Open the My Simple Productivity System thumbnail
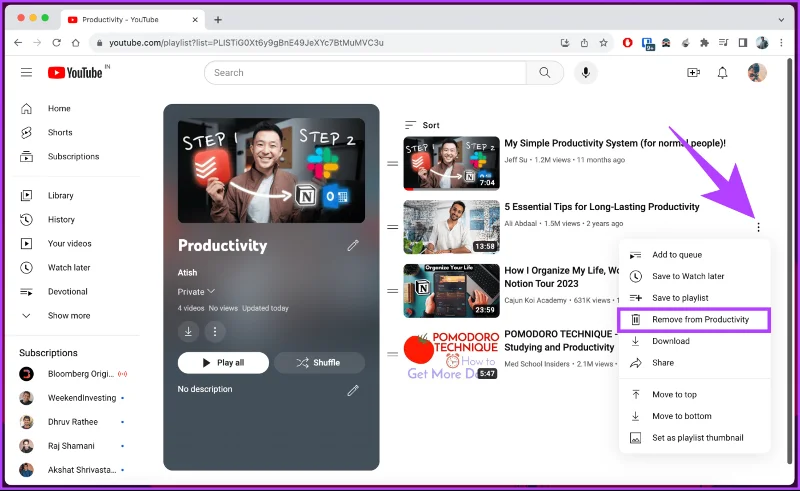Screen dimensions: 800x491 pos(452,163)
